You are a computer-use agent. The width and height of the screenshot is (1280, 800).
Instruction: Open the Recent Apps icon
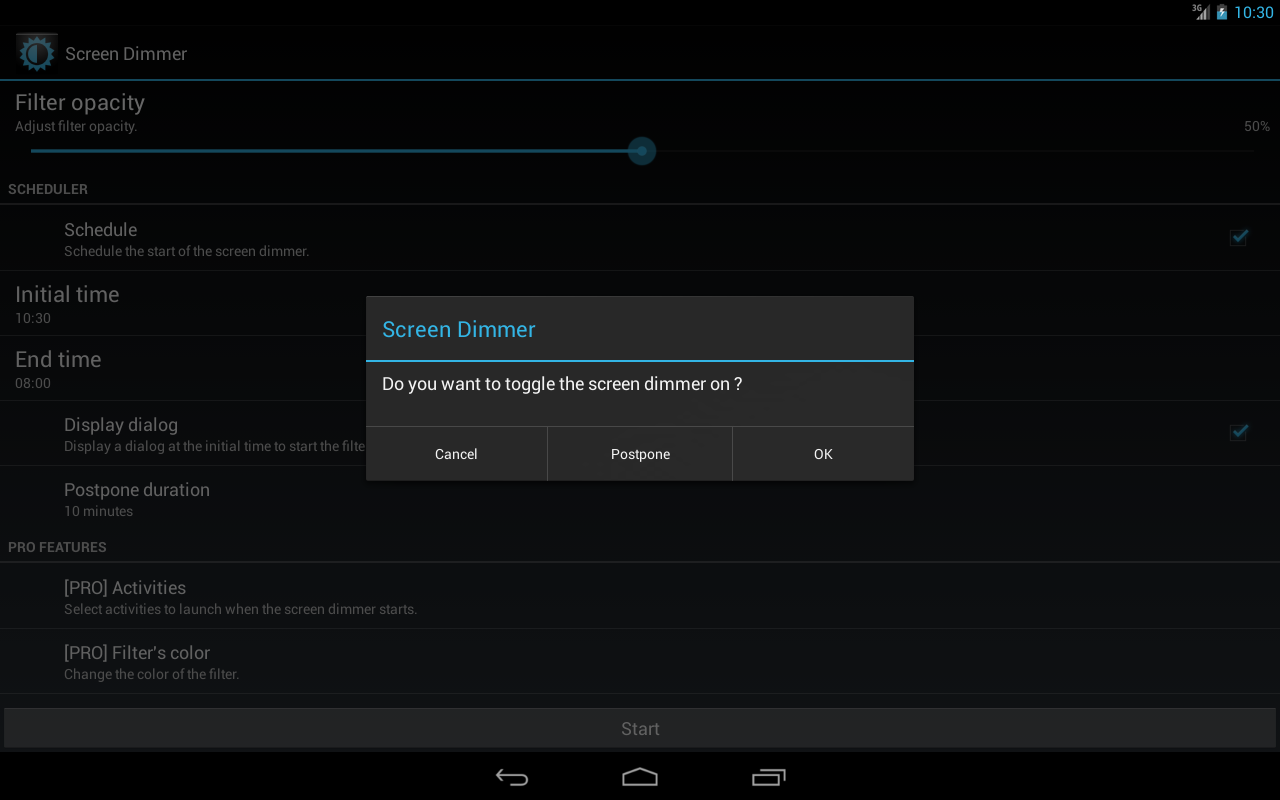[x=768, y=777]
